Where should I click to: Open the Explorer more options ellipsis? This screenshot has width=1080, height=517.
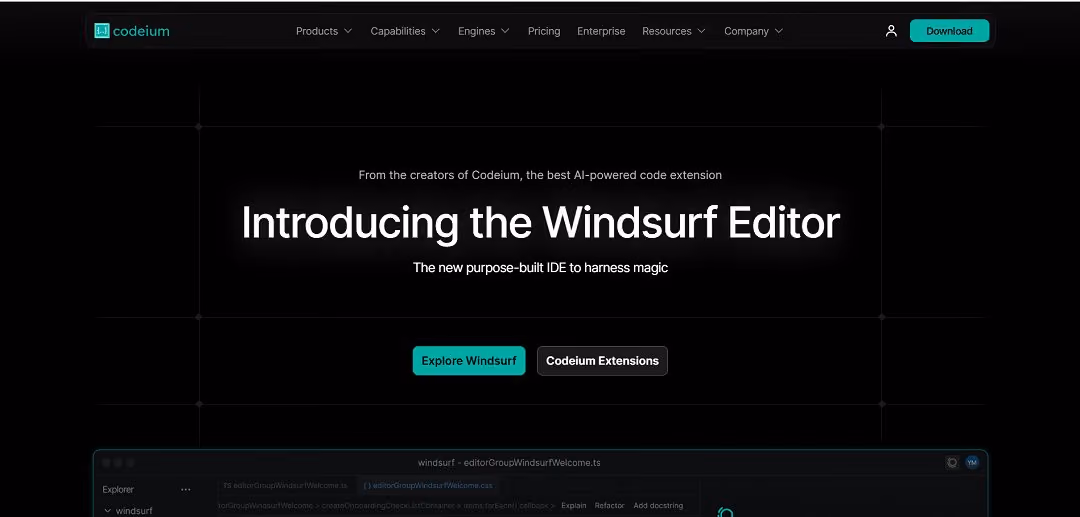click(185, 489)
